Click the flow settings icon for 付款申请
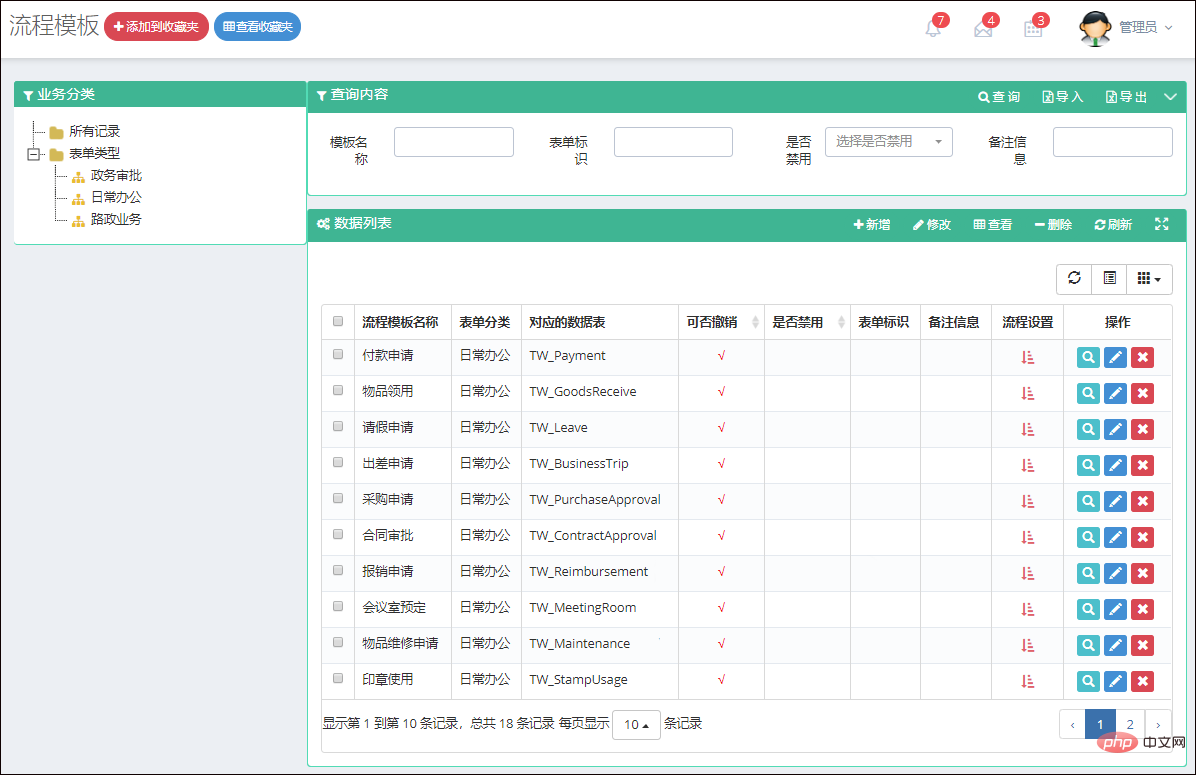The image size is (1196, 775). coord(1027,357)
